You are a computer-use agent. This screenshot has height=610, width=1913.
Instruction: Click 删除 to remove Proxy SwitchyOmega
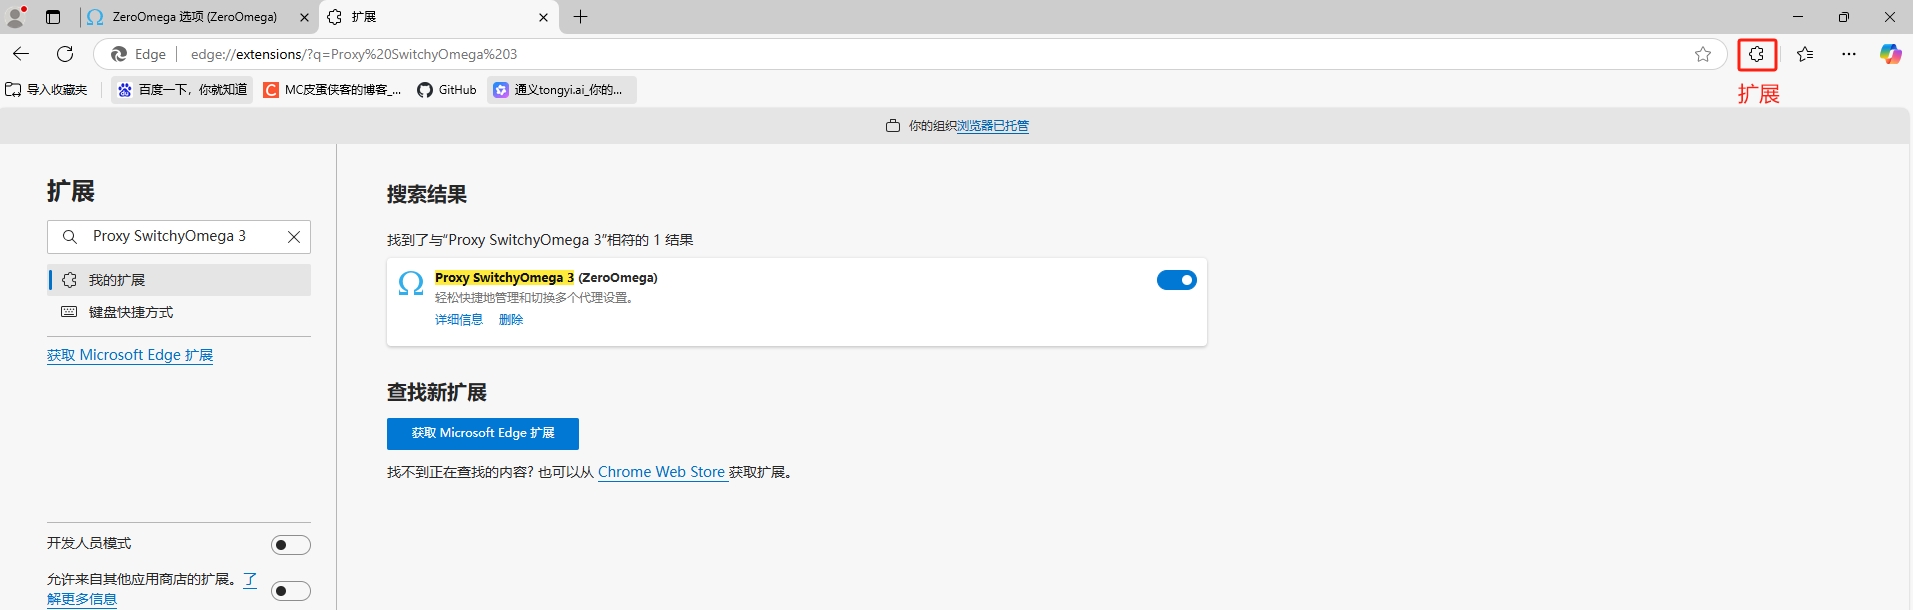click(511, 320)
